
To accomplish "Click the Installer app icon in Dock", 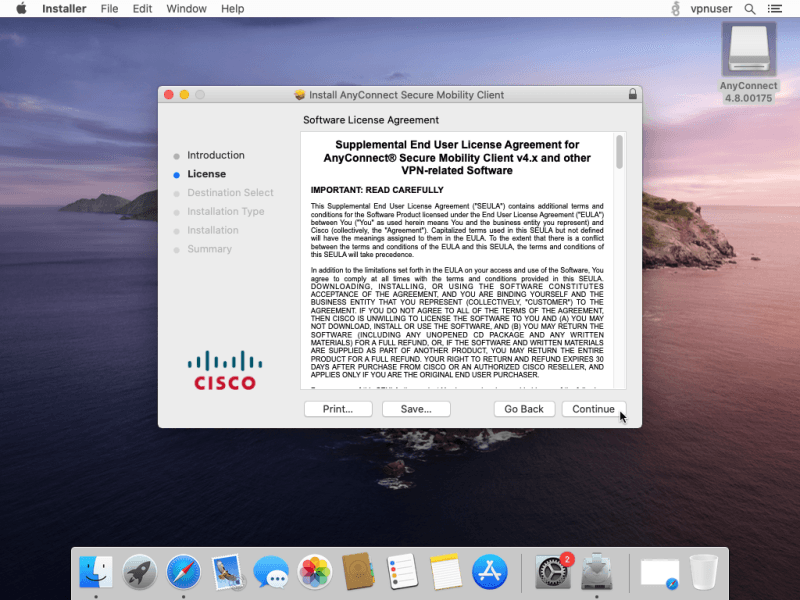I will click(596, 573).
